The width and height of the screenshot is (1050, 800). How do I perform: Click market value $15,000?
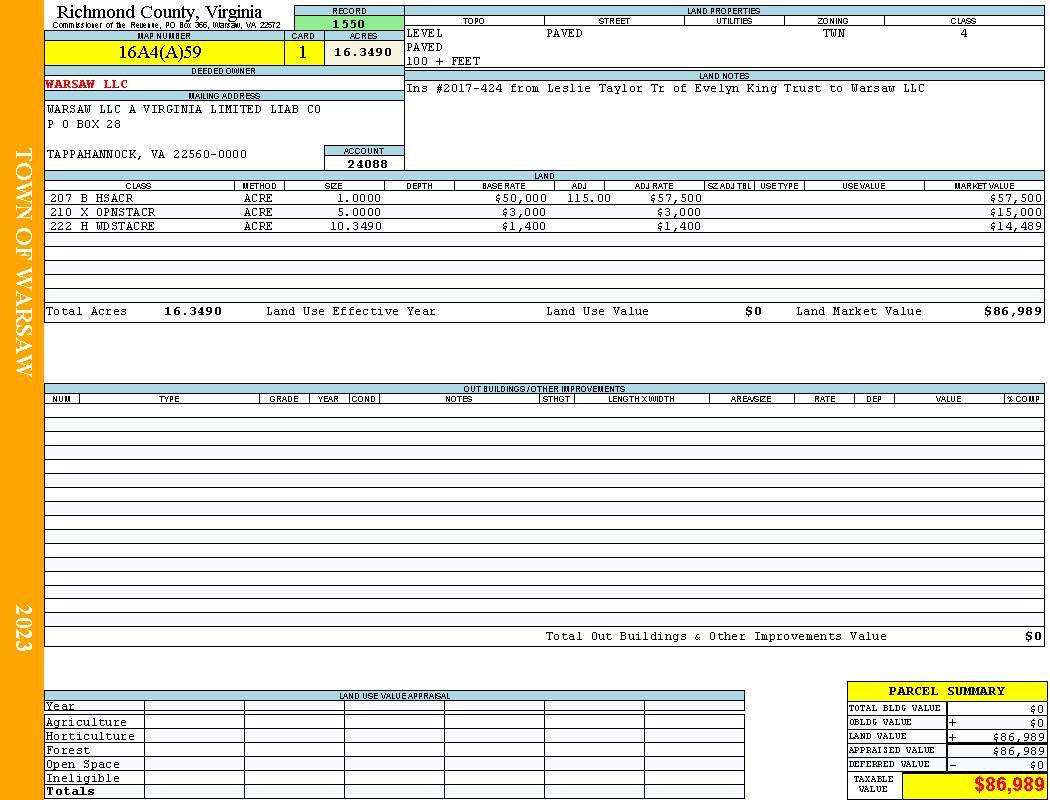click(x=1016, y=212)
